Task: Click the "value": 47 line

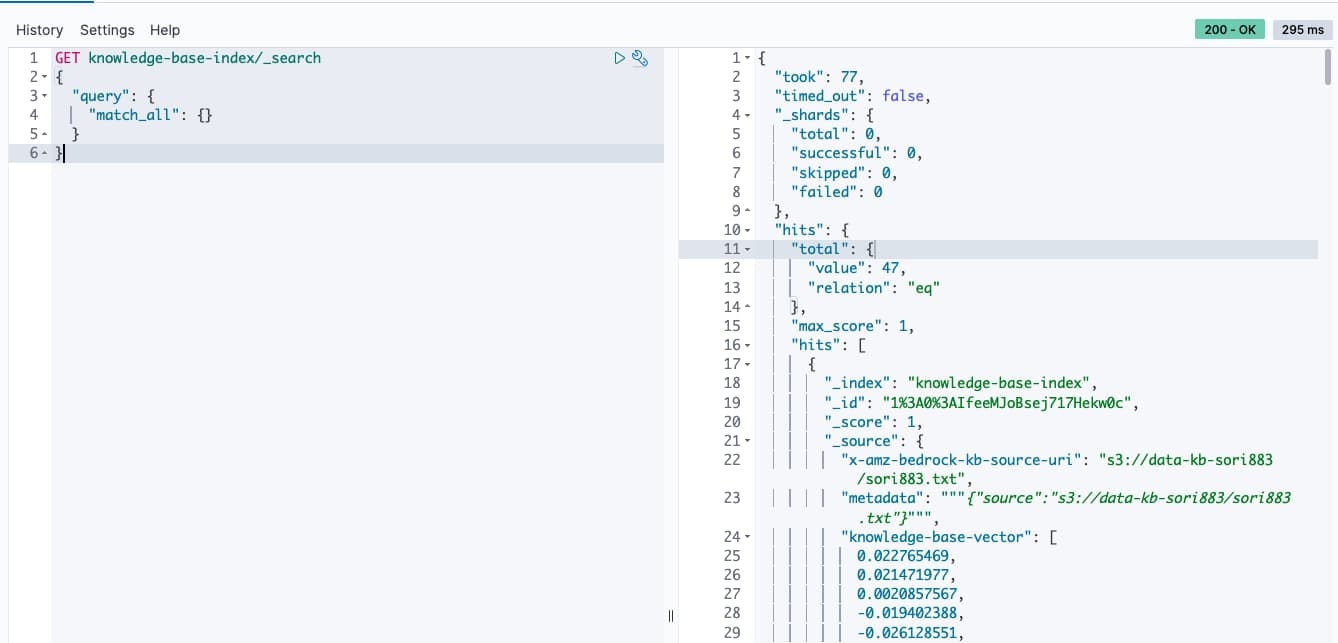Action: click(x=855, y=268)
